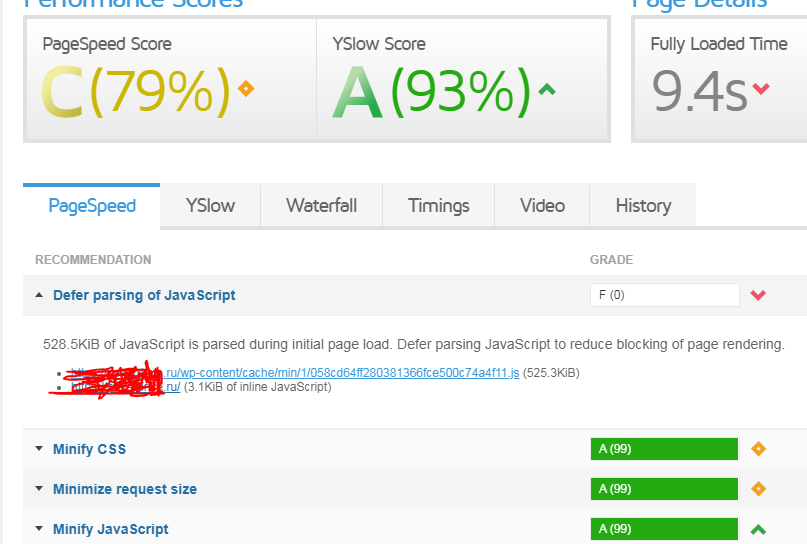
Task: Click the green A (99) Minify CSS grade bar
Action: point(664,449)
